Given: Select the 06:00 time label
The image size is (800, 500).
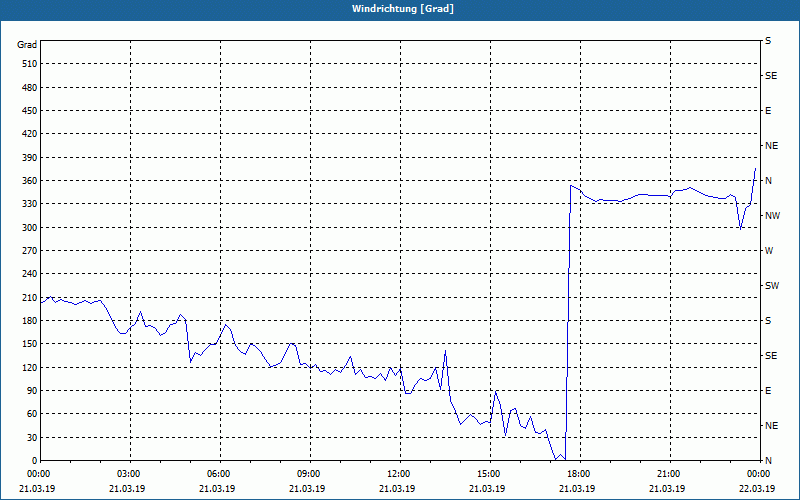Looking at the screenshot, I should coord(220,474).
